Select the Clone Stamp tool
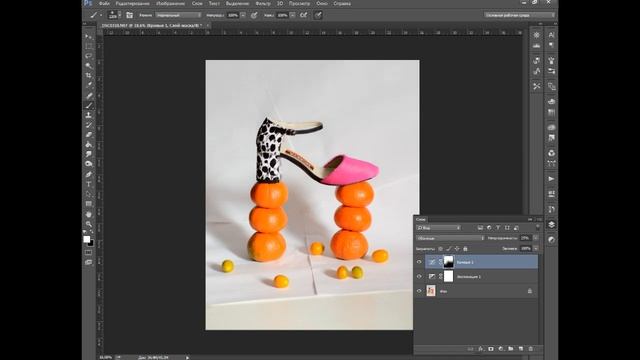This screenshot has width=640, height=360. (88, 116)
